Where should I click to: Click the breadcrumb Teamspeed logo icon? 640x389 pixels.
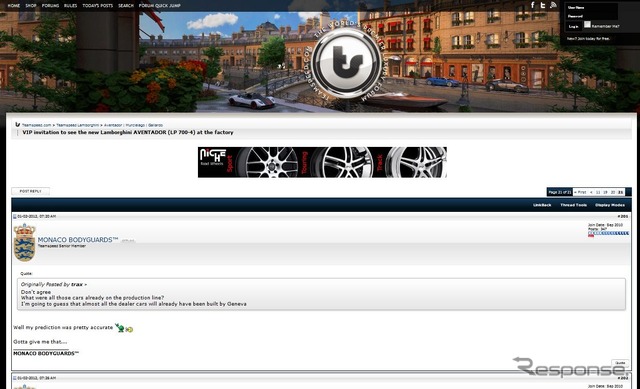pyautogui.click(x=17, y=124)
